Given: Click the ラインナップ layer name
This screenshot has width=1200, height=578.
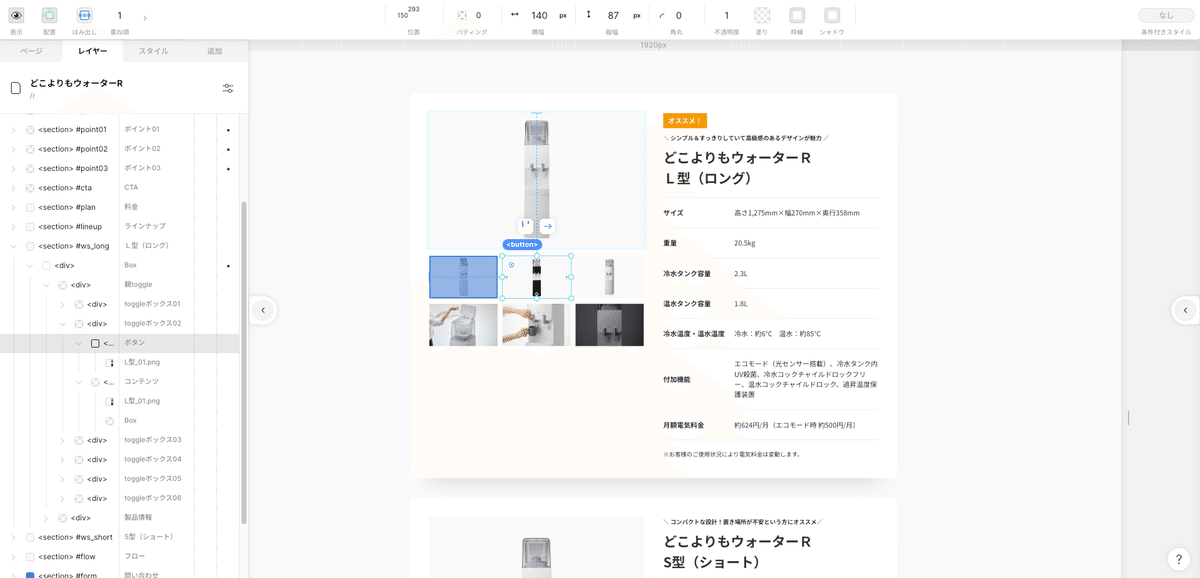Looking at the screenshot, I should [145, 227].
